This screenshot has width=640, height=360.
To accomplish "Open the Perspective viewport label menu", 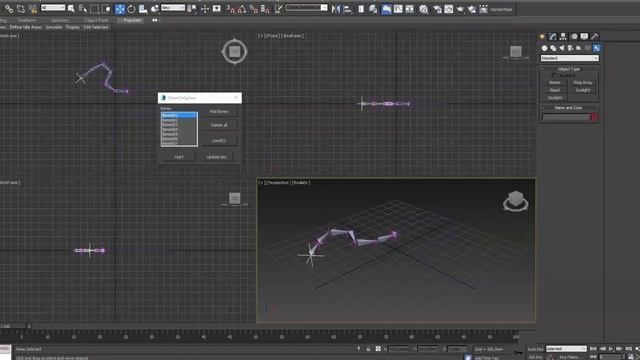I will pos(278,183).
